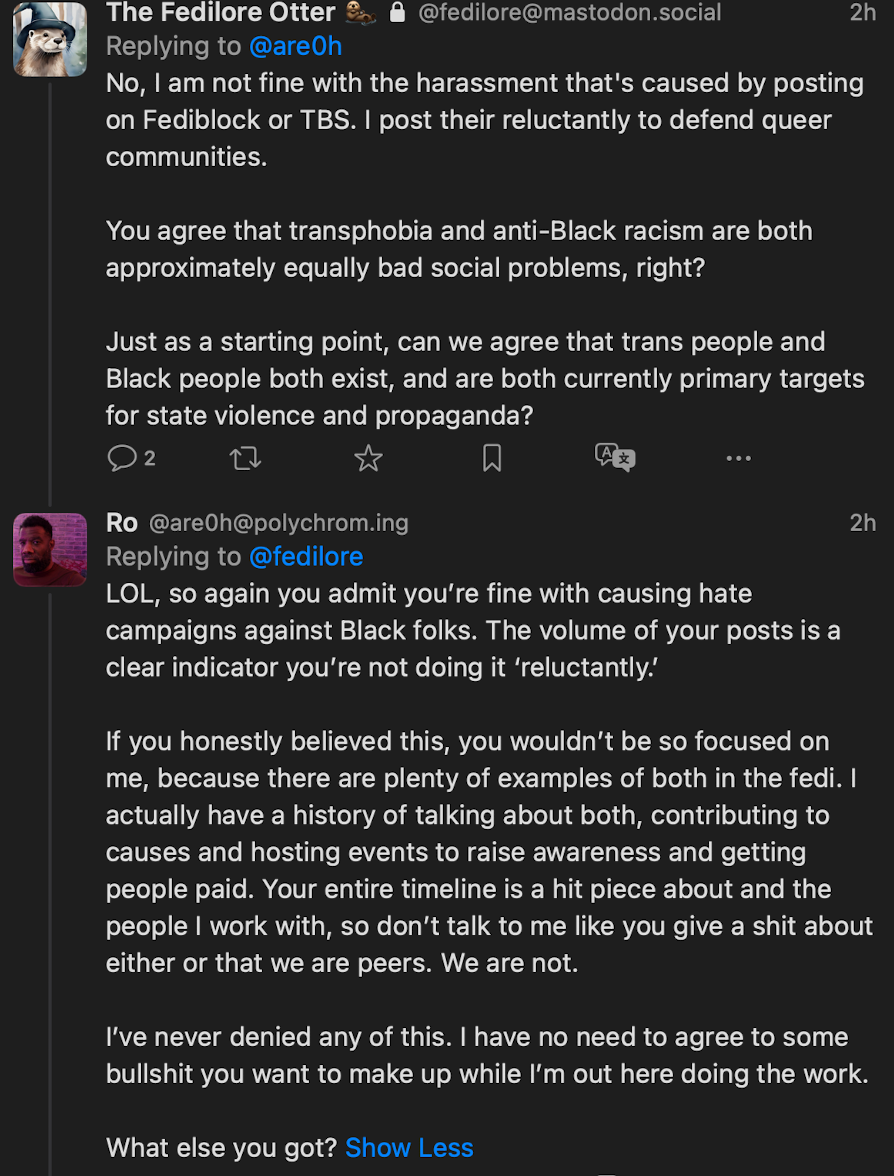Click the @are0h@polychrom.ing handle
The image size is (894, 1176).
pyautogui.click(x=279, y=522)
